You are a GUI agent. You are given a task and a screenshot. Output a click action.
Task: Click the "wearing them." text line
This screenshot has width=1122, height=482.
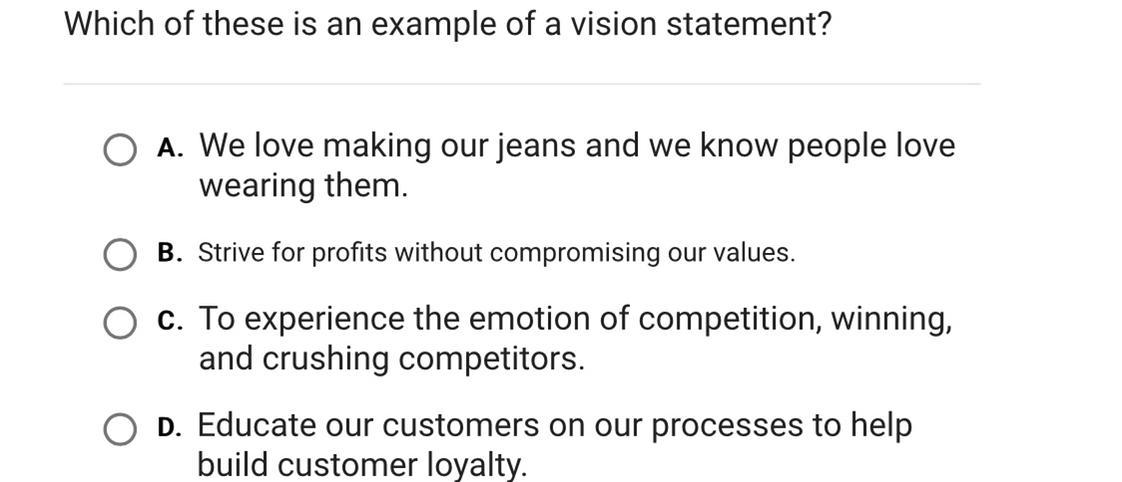click(x=303, y=187)
